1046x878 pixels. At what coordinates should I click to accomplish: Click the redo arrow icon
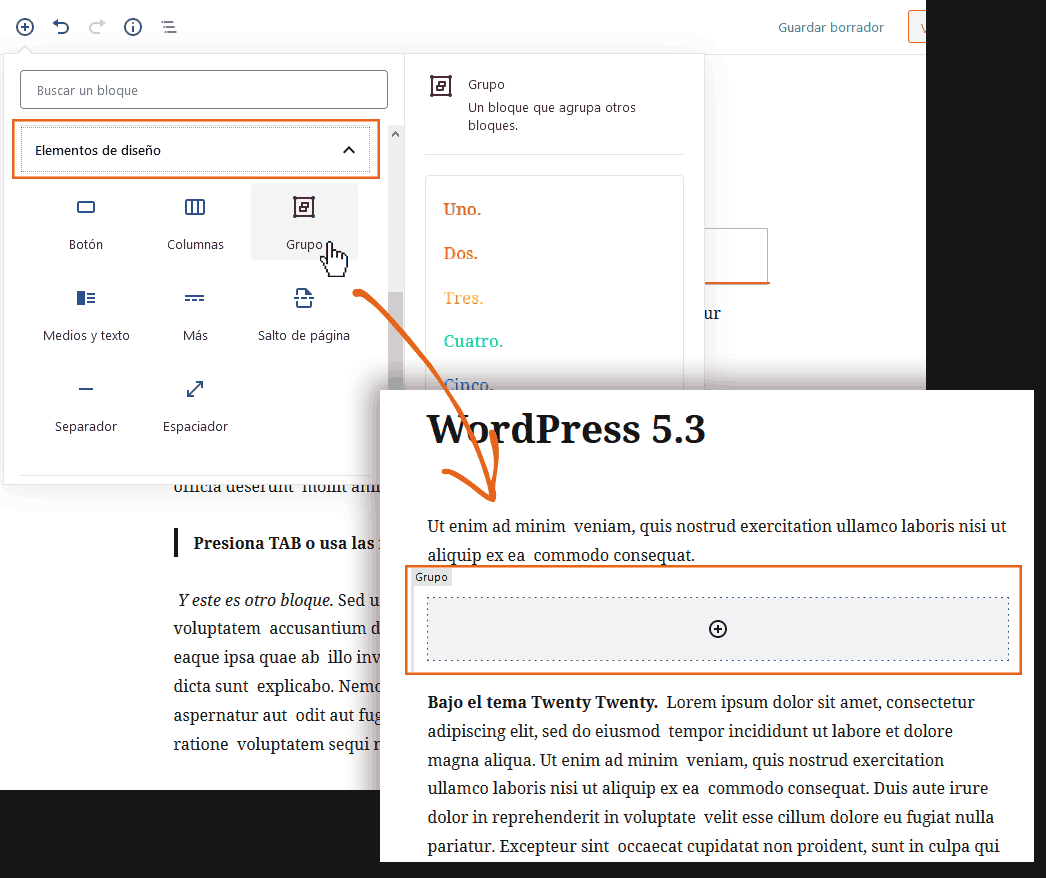97,27
